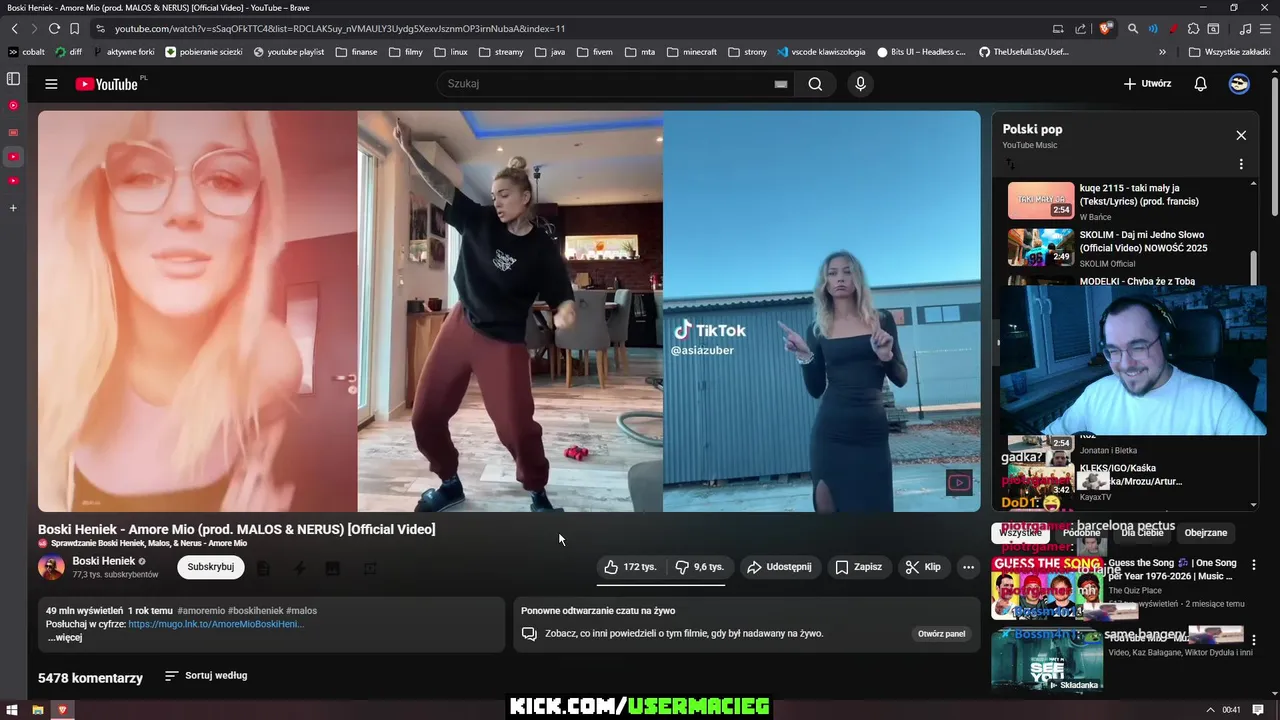Open the youtube playlist bookmark
Viewport: 1280px width, 720px height.
coord(289,52)
